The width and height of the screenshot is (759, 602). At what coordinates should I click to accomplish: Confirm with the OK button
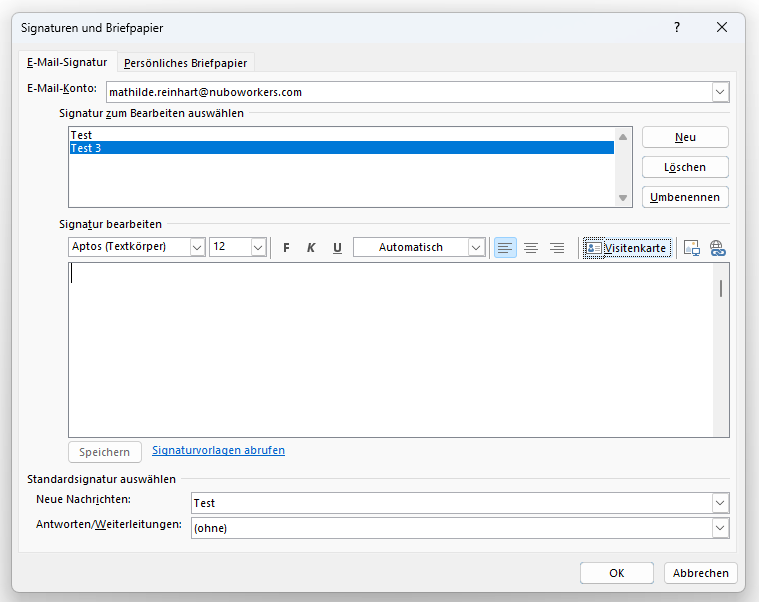[x=617, y=573]
